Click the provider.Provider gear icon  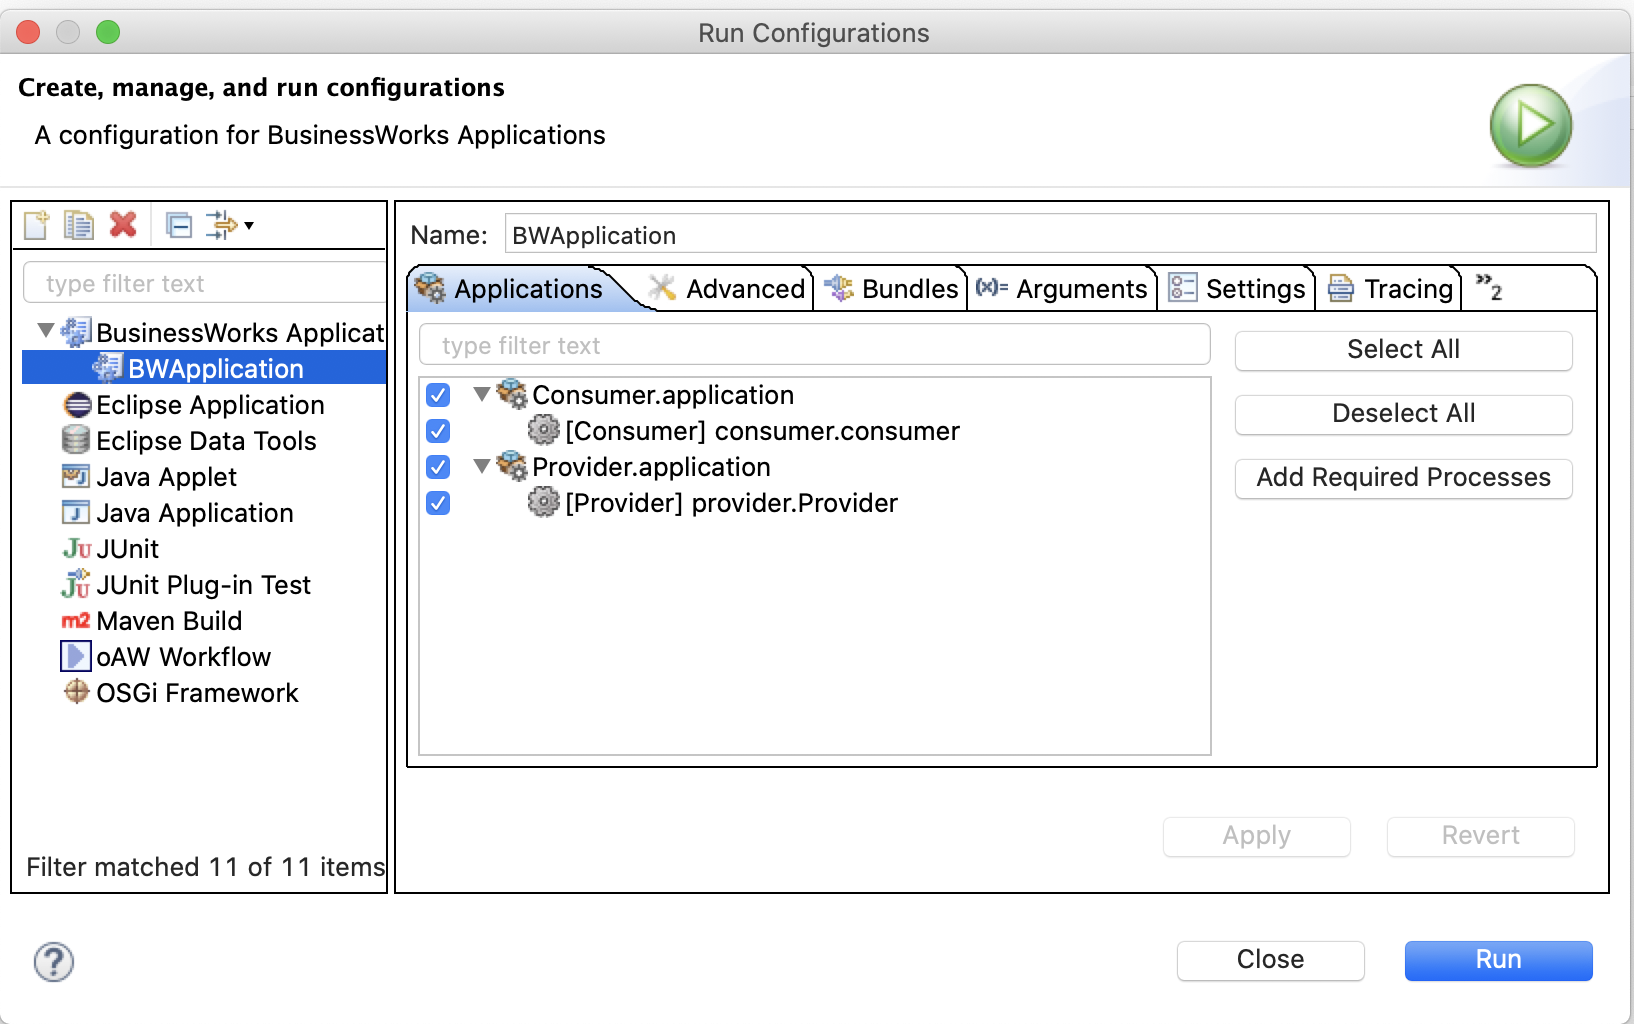click(543, 502)
